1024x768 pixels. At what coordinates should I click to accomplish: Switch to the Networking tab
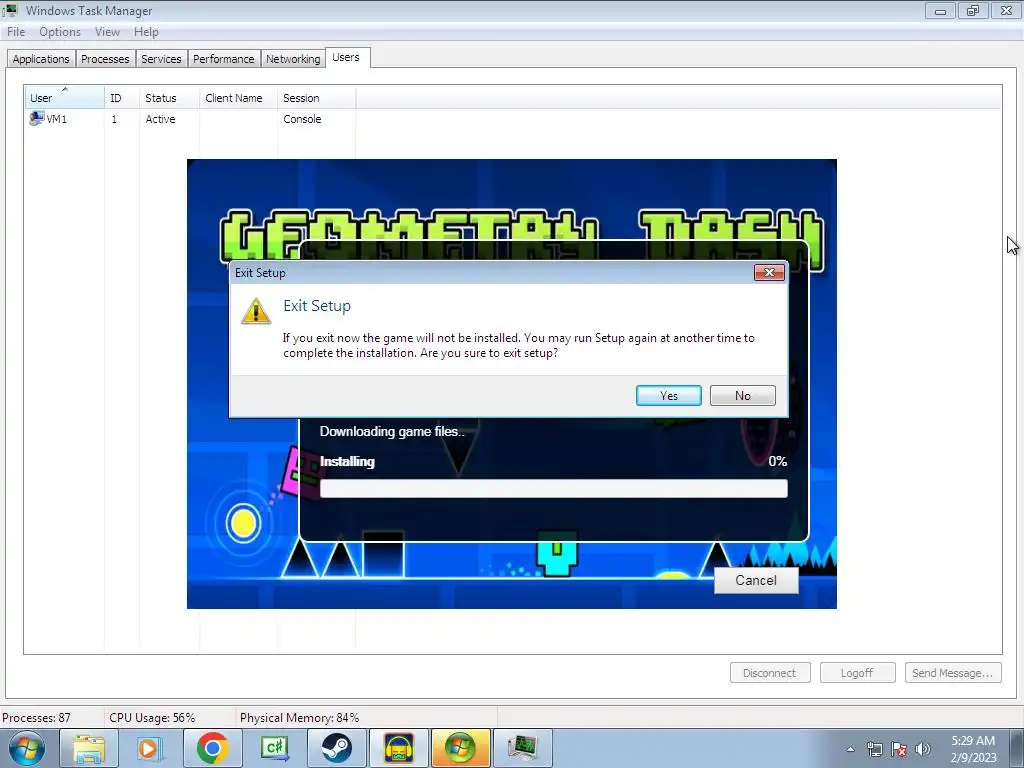pos(293,59)
